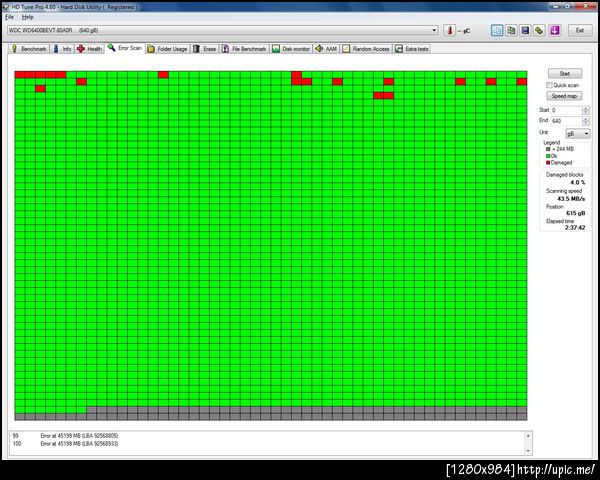Open the Help menu
Screen dimensions: 600x480
[28, 17]
